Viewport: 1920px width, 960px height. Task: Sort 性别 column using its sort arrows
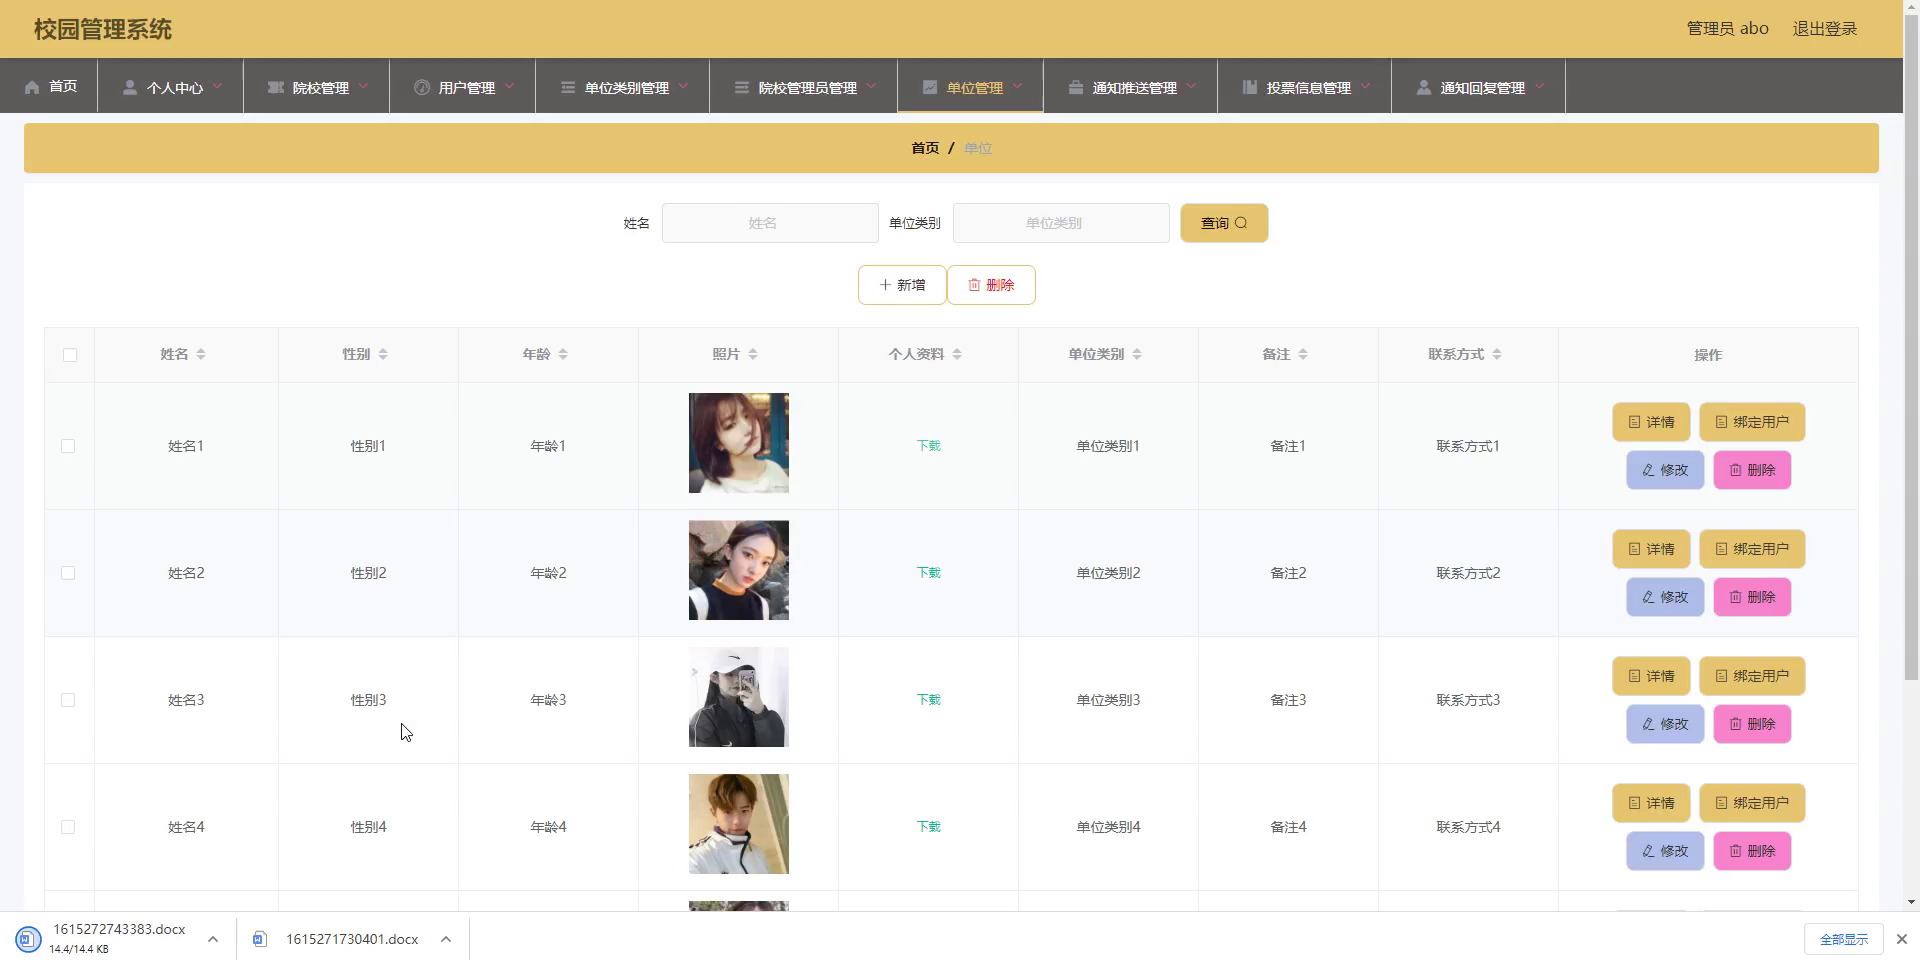pos(383,354)
